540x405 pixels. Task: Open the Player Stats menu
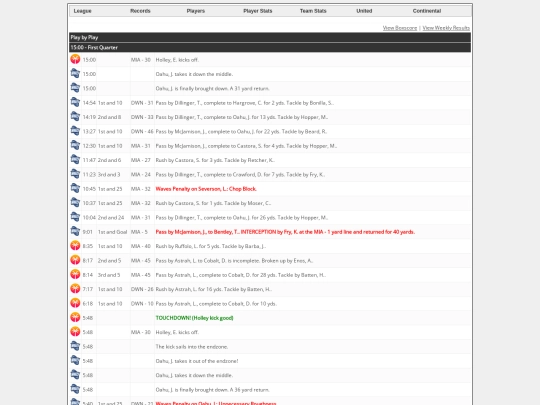(x=258, y=11)
